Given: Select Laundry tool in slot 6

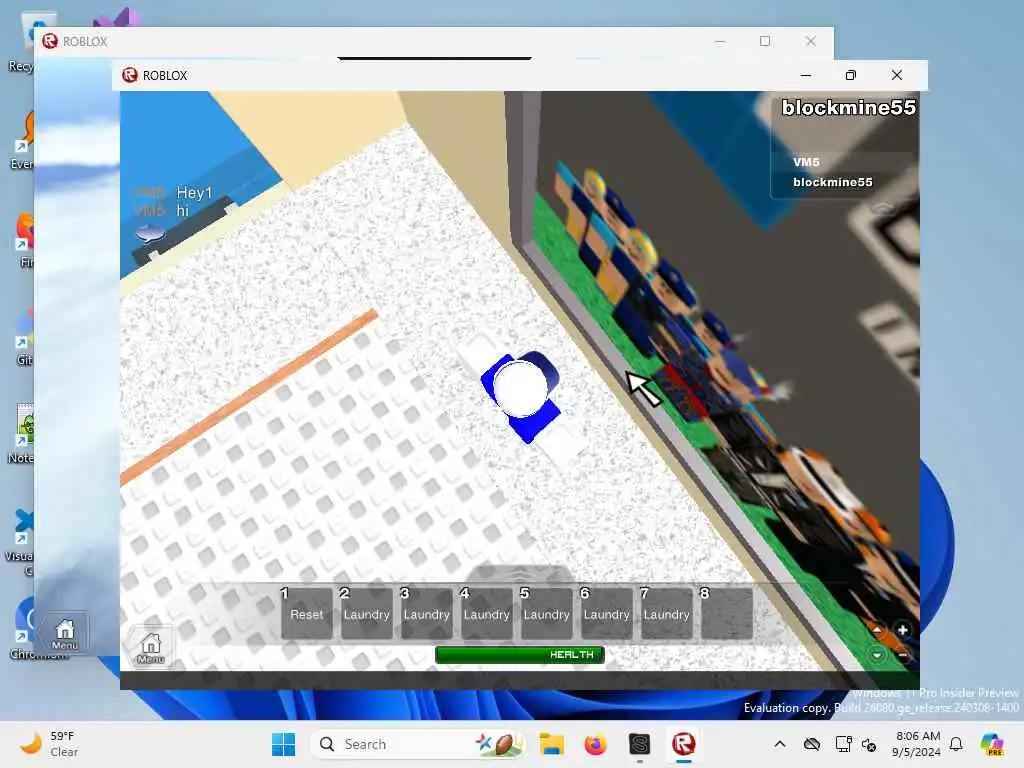Looking at the screenshot, I should [x=607, y=614].
